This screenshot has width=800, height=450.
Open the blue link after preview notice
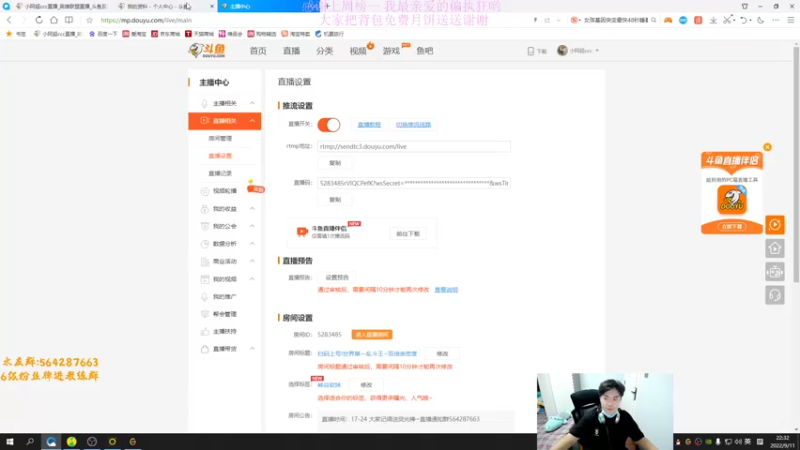tap(446, 290)
